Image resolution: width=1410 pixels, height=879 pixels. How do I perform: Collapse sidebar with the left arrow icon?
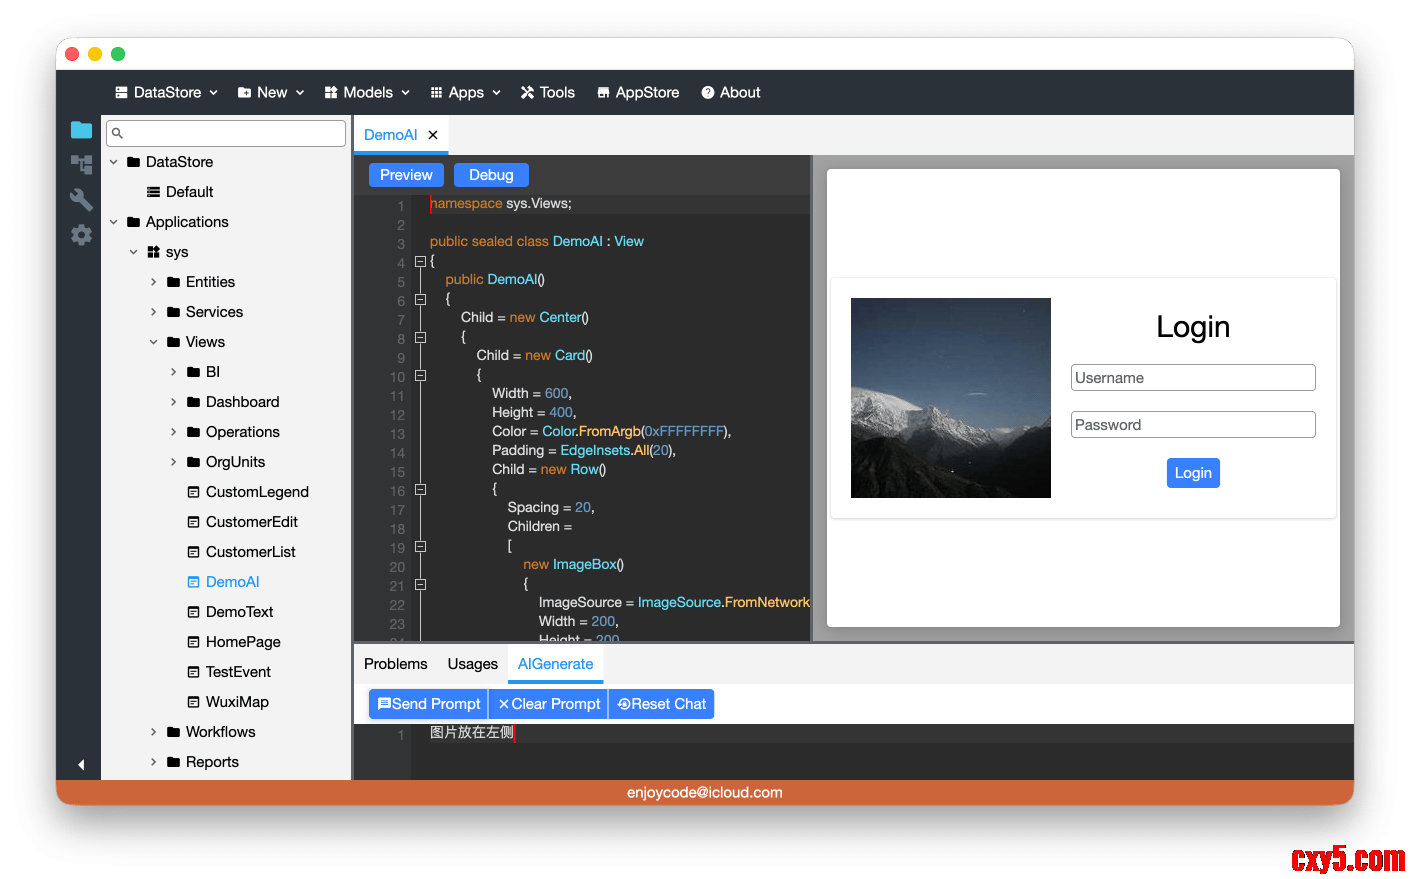click(x=81, y=765)
